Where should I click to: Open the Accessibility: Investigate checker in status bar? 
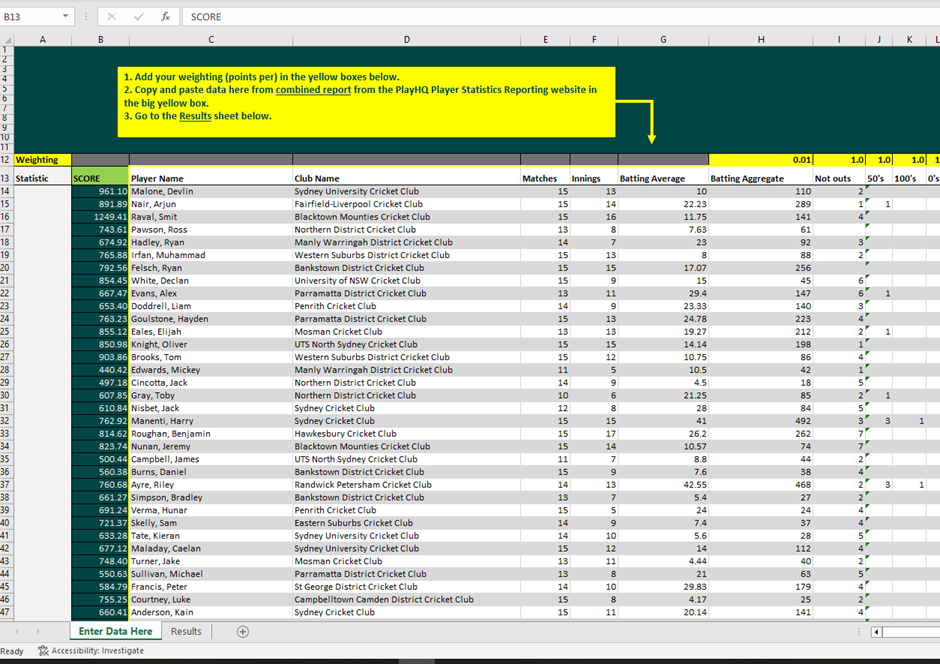(x=90, y=650)
